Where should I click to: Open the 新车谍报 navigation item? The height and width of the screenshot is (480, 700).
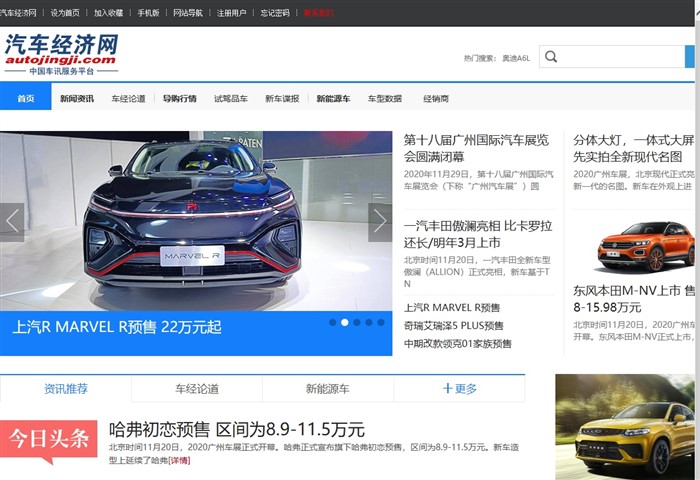point(282,99)
